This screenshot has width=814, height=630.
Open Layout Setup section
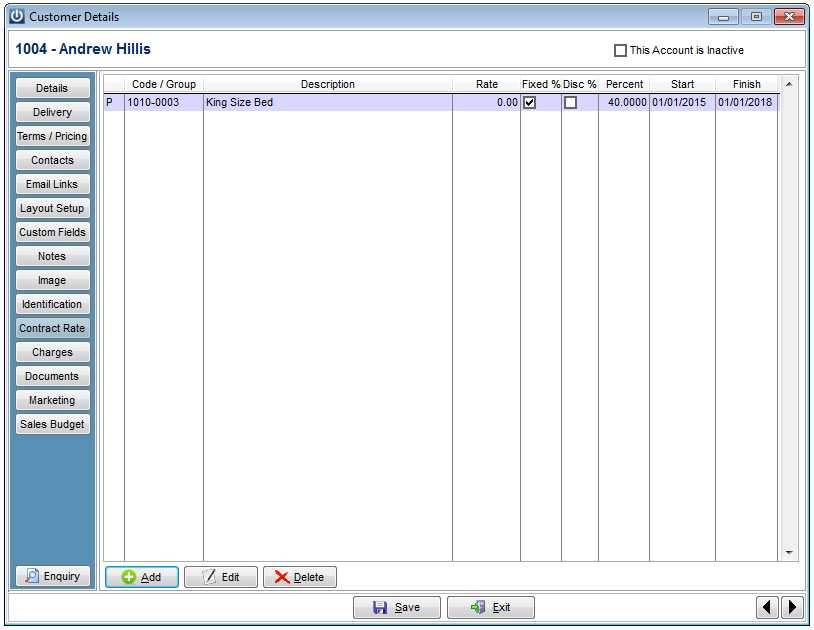point(52,208)
